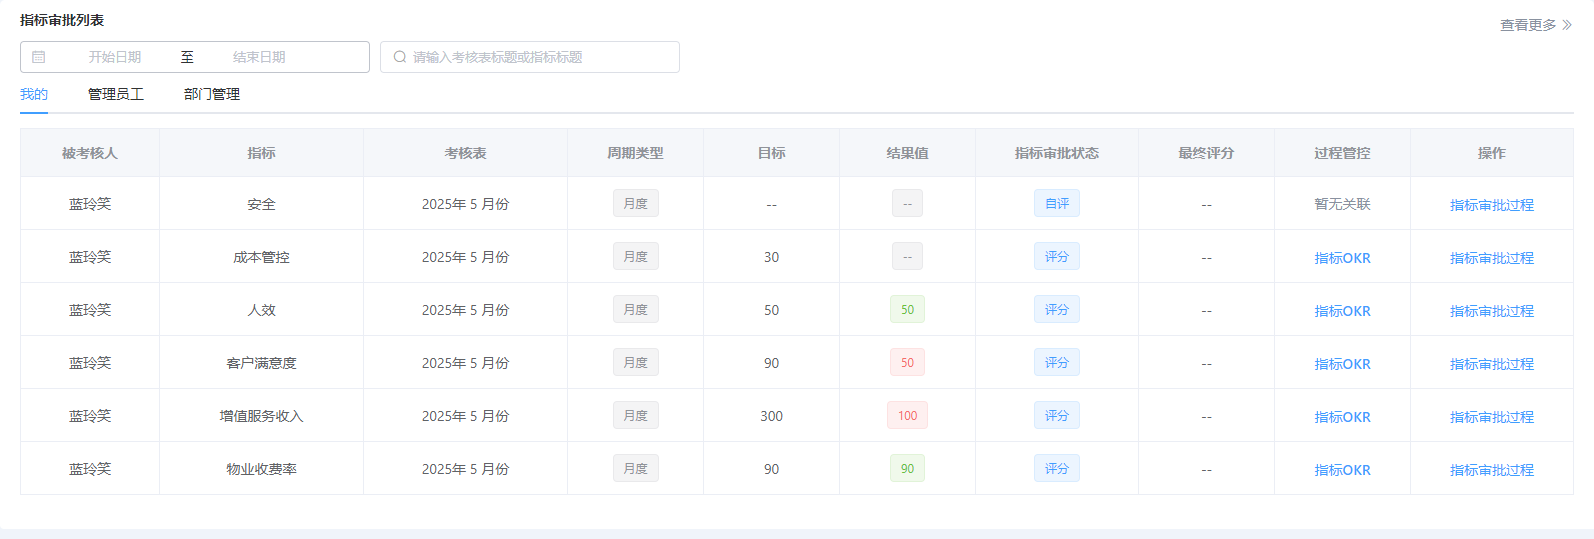Open 指标OKR for 人效 row
1594x539 pixels.
(x=1342, y=311)
